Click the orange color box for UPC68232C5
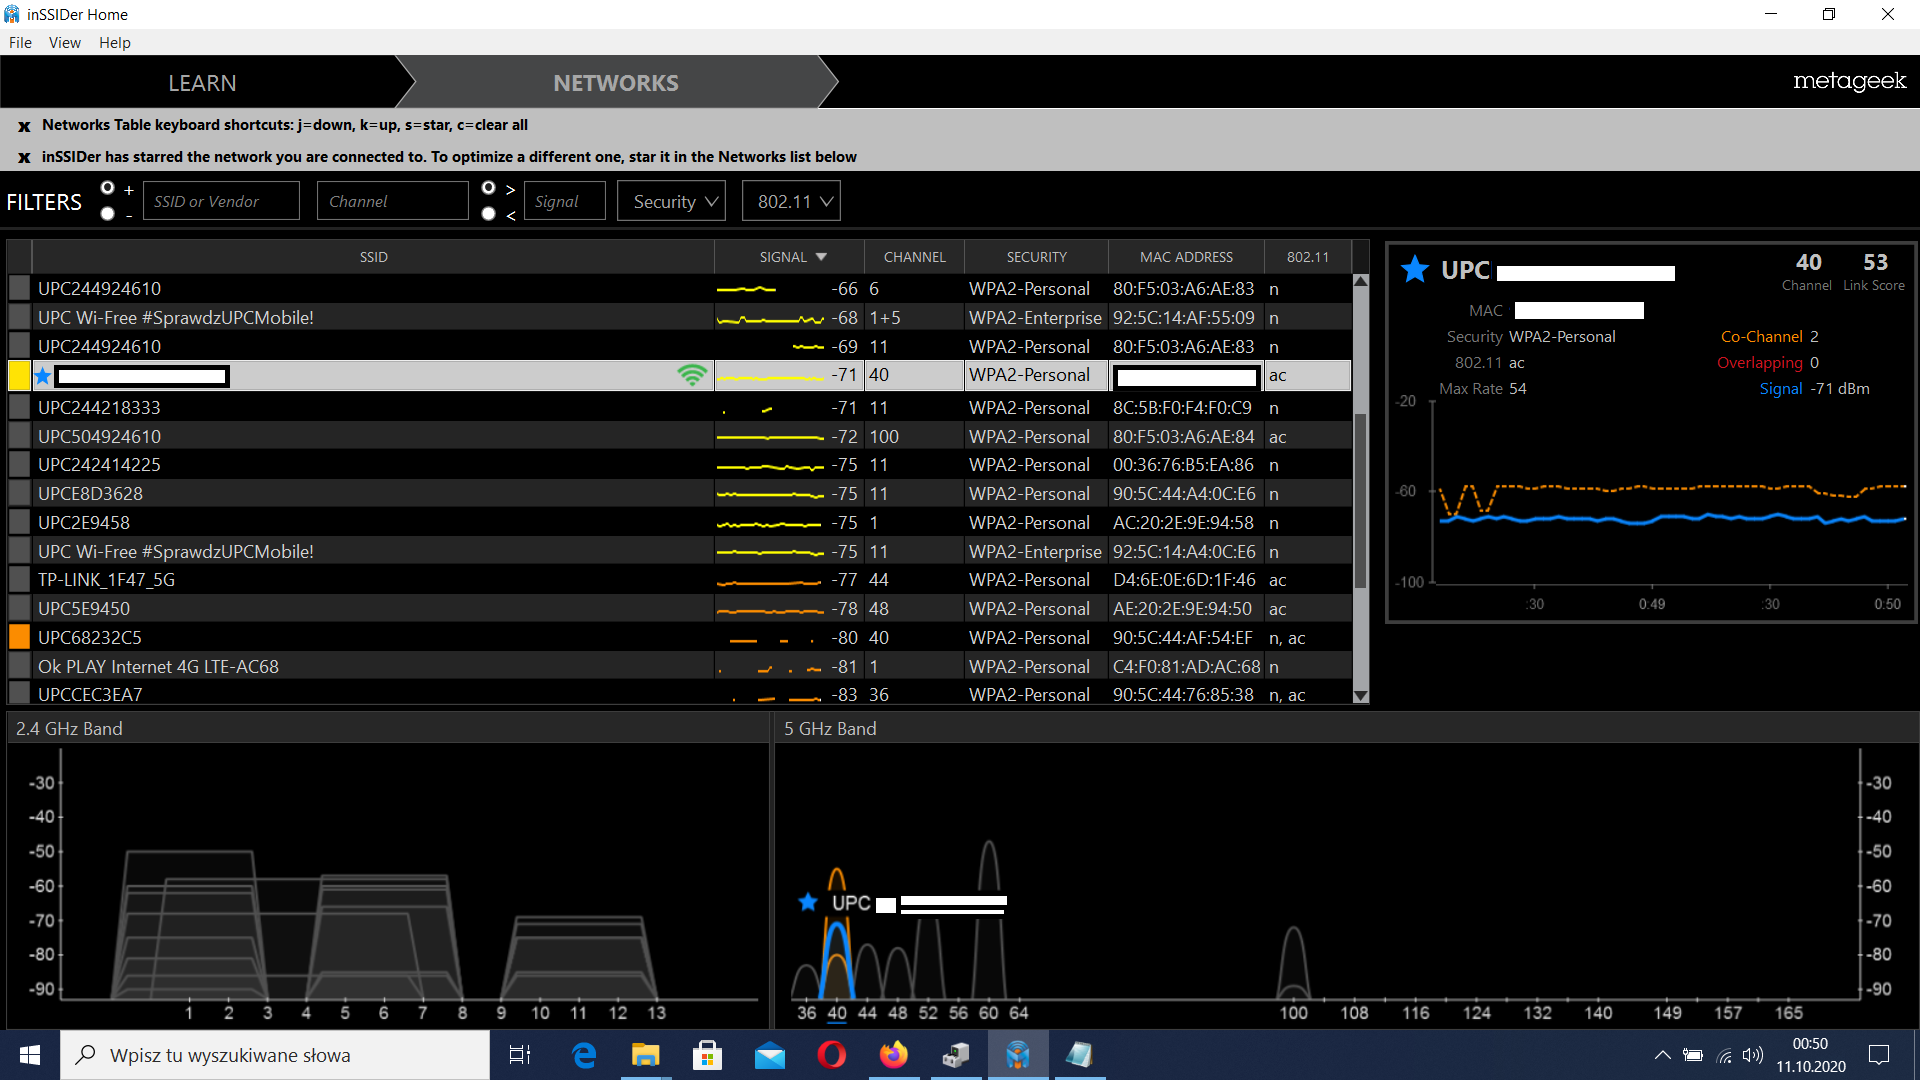This screenshot has height=1080, width=1920. (x=19, y=638)
